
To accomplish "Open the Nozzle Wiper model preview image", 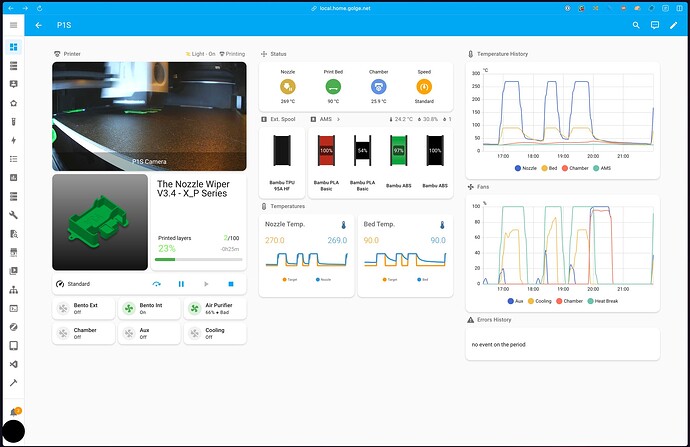I will 100,222.
